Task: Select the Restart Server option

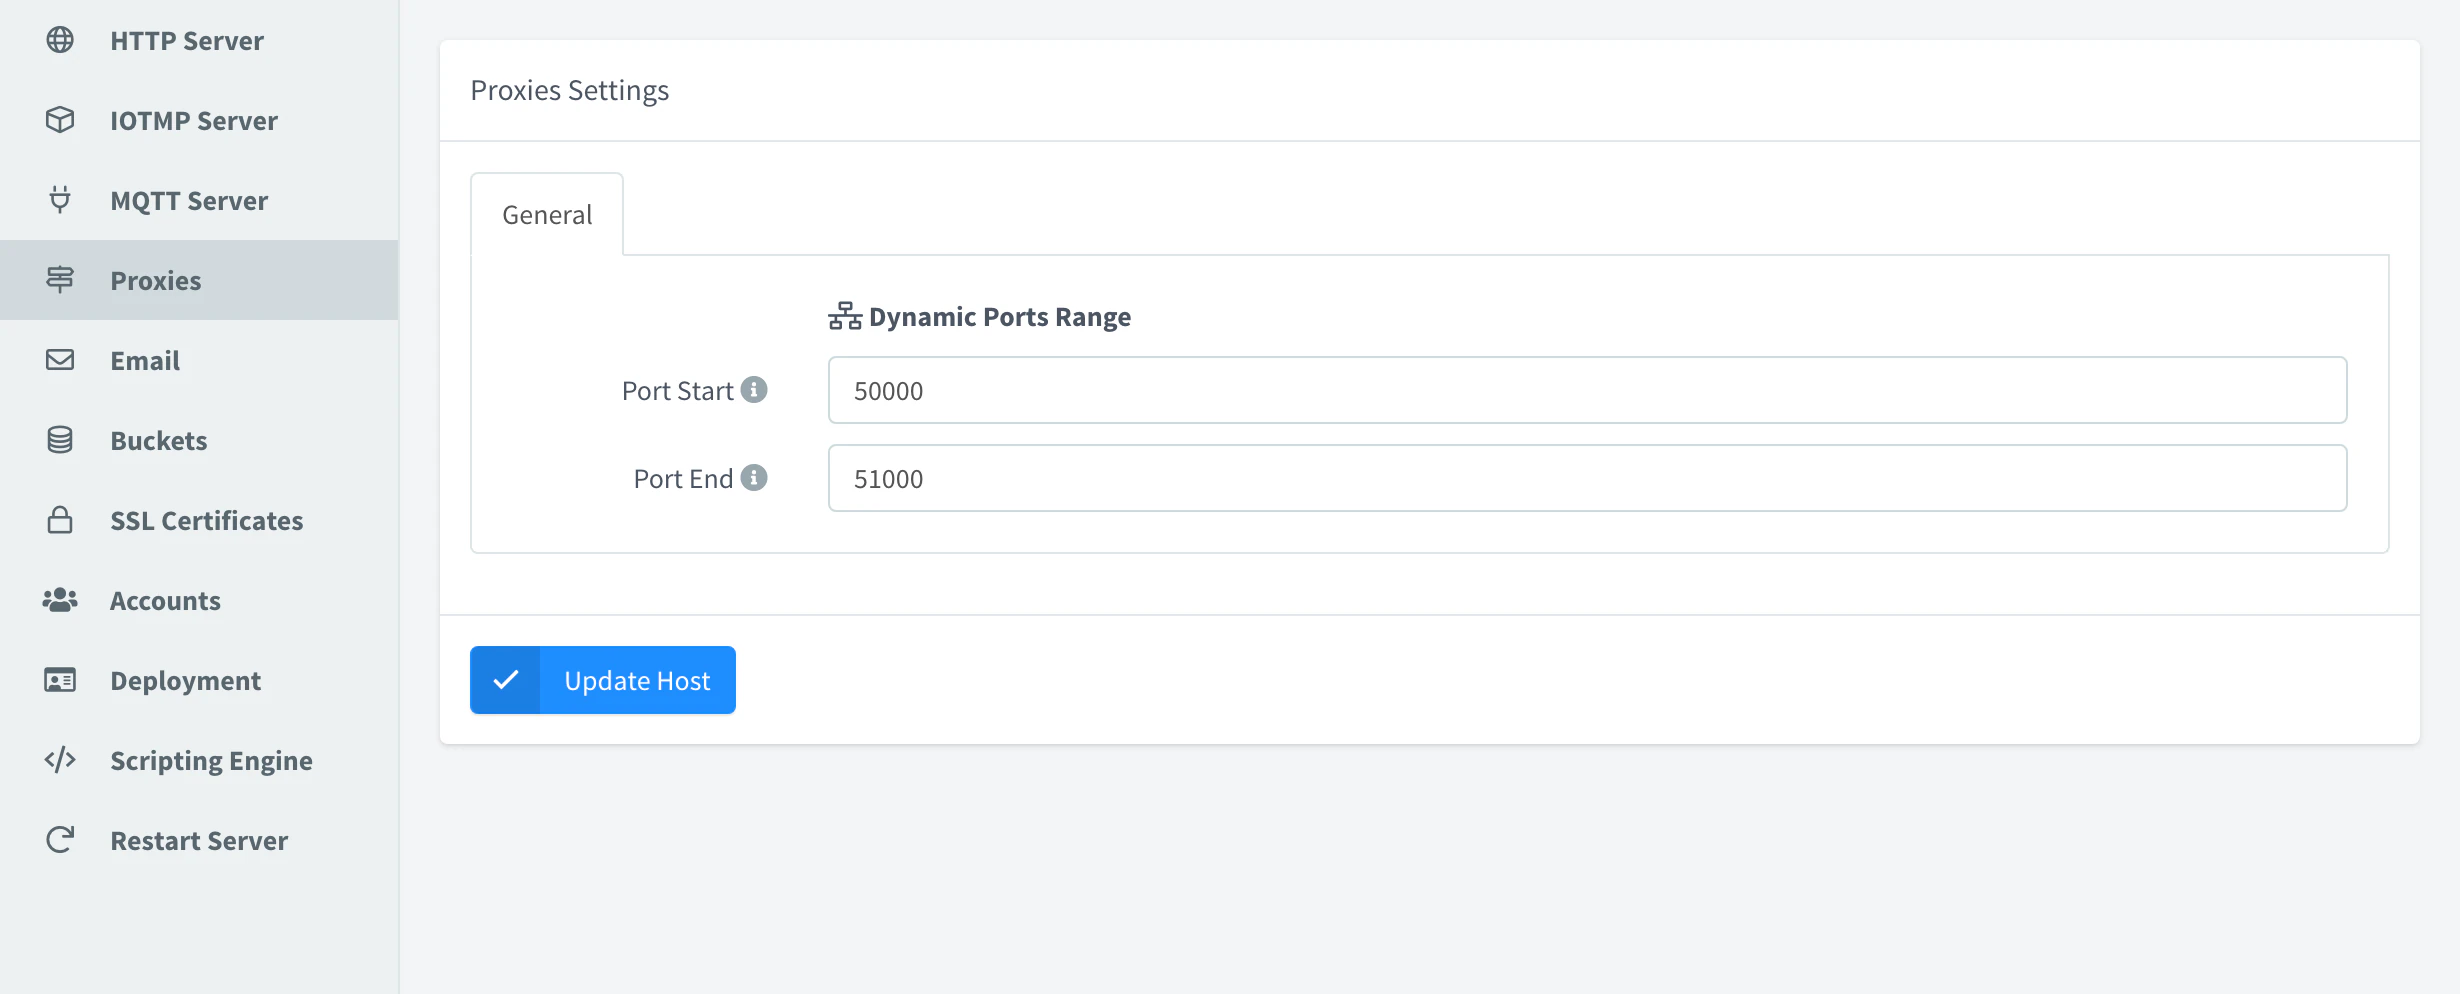Action: click(199, 840)
